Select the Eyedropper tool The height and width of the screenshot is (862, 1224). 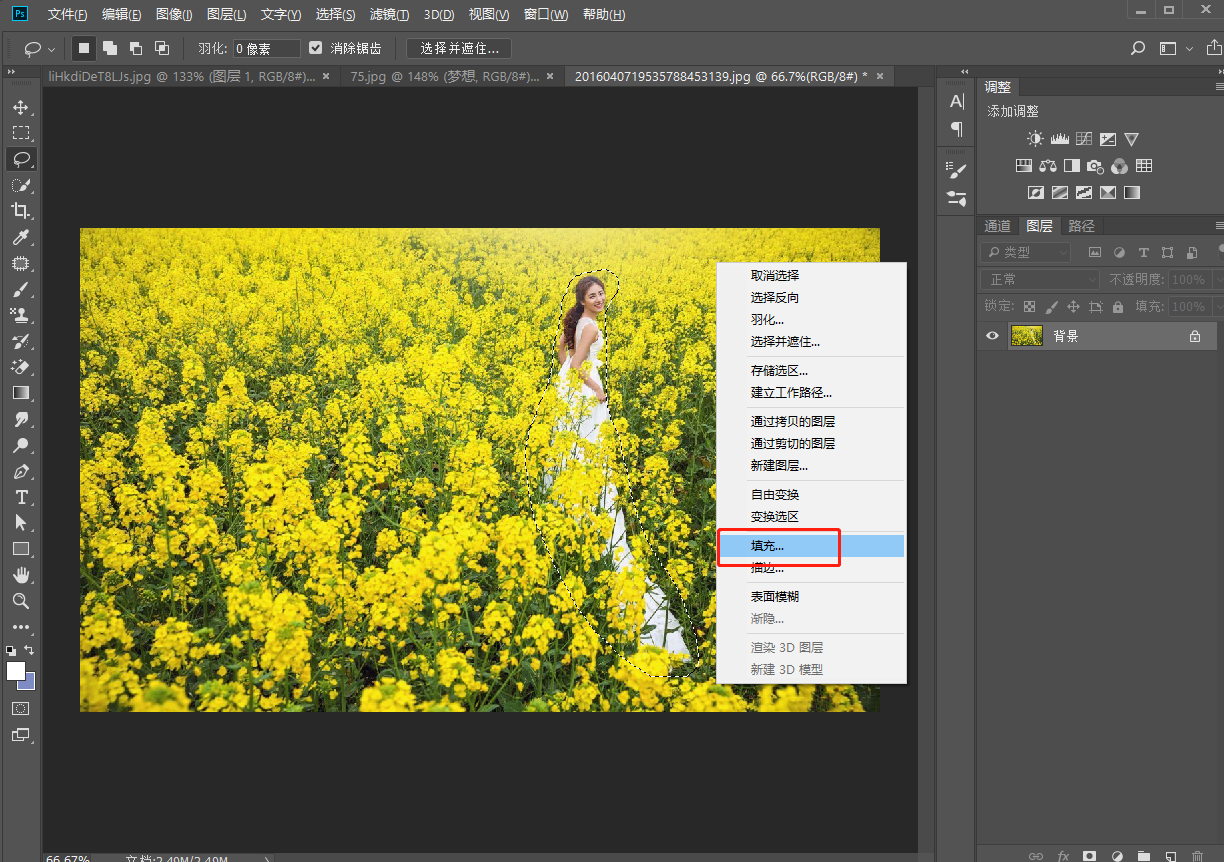(21, 237)
